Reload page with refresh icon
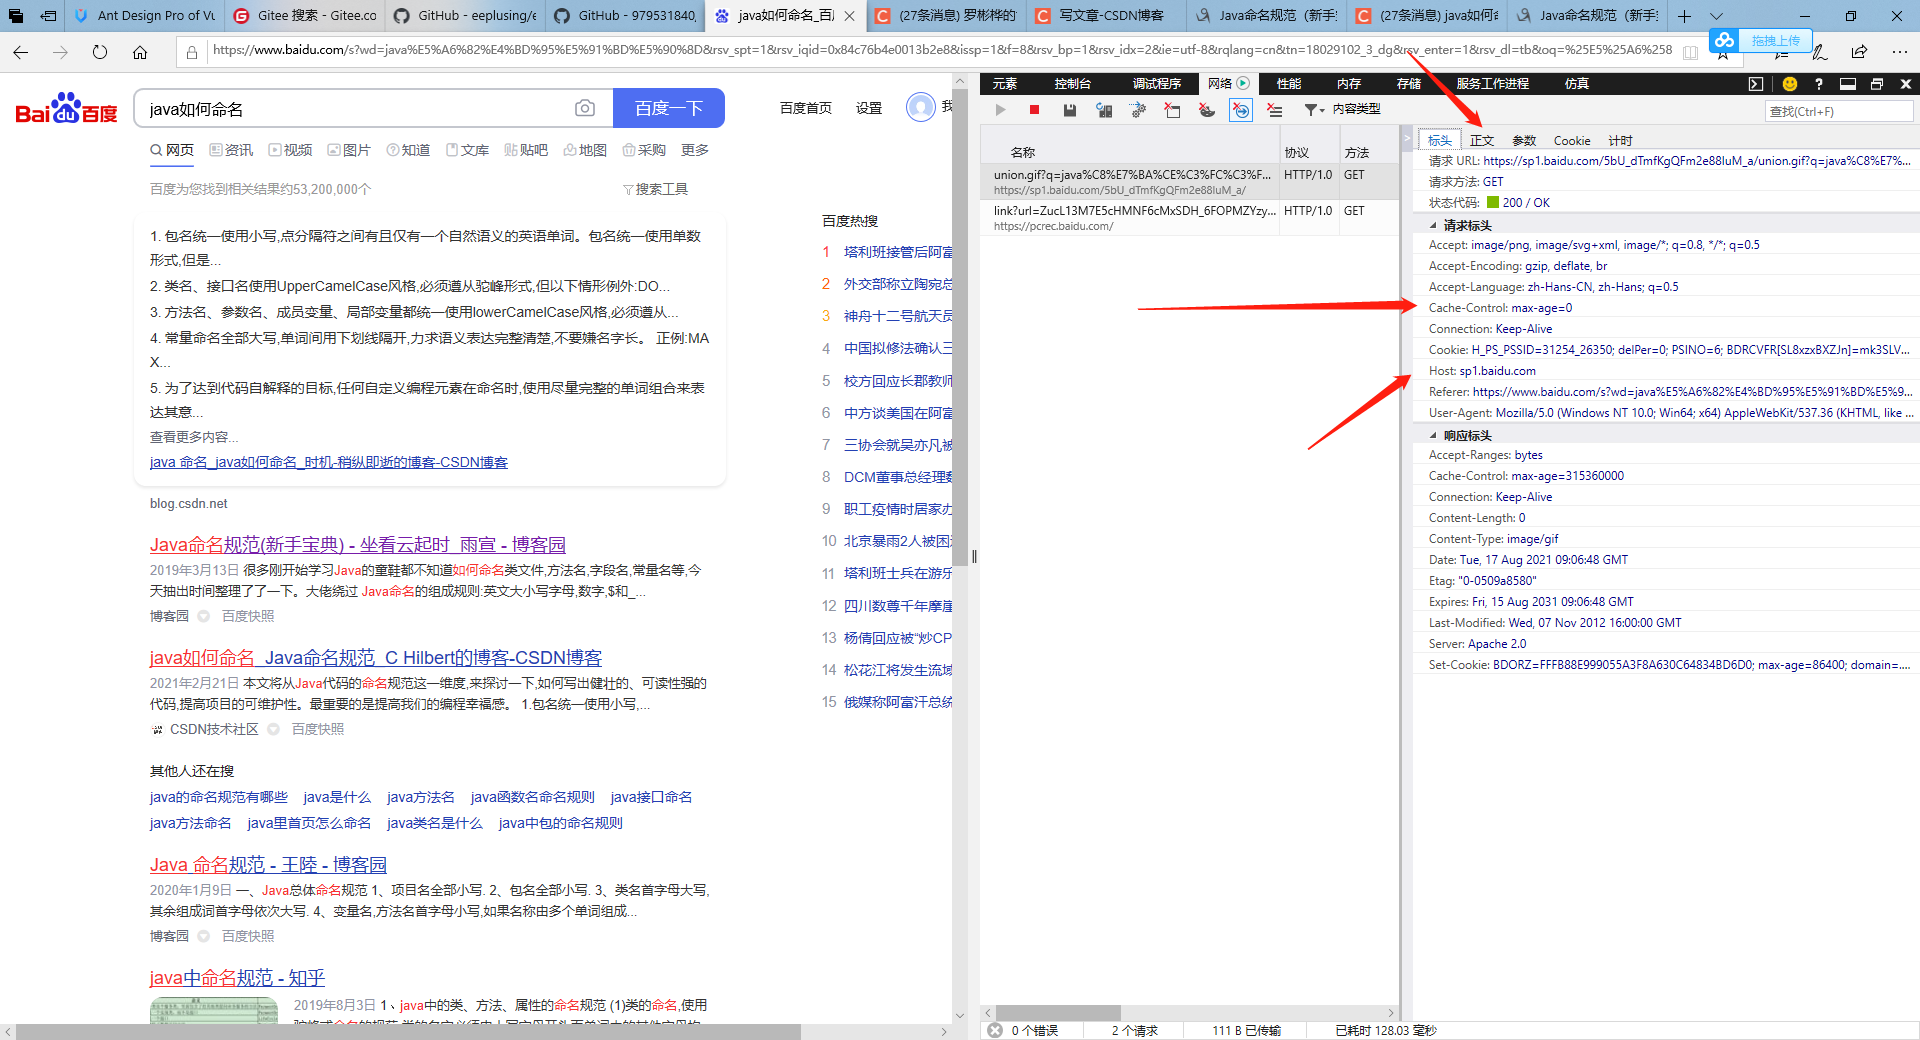This screenshot has width=1920, height=1040. [100, 52]
